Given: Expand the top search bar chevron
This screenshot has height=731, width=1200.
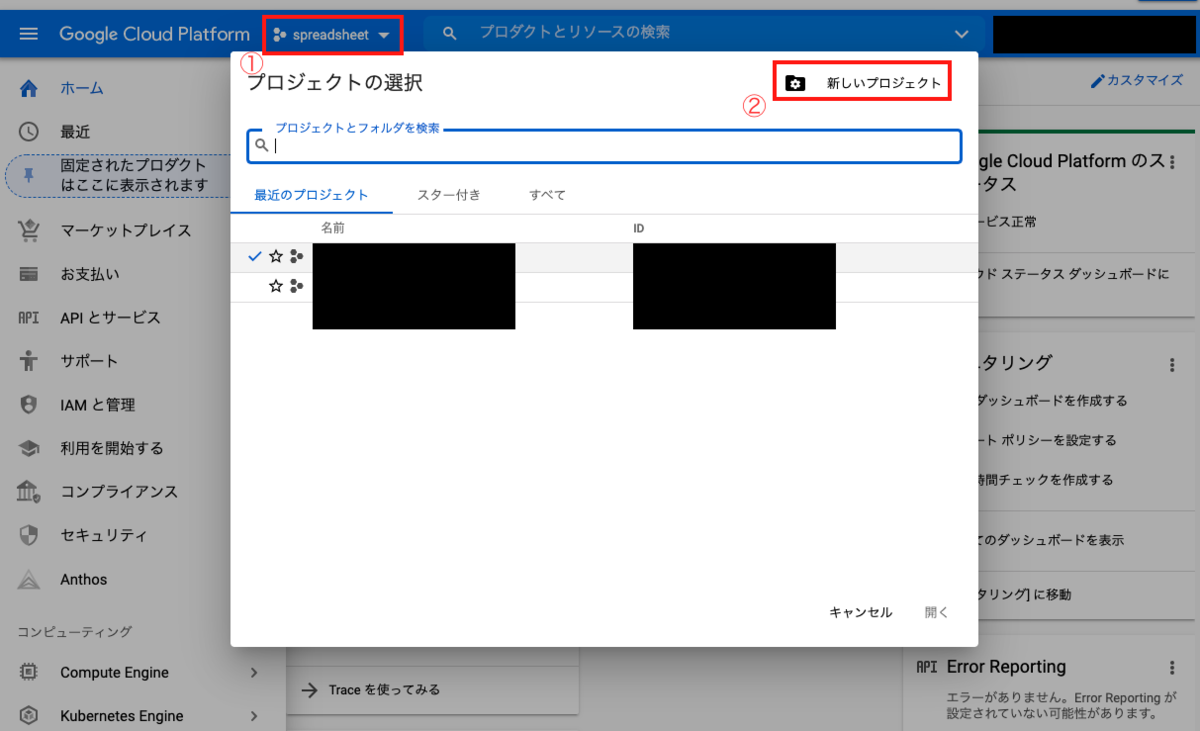Looking at the screenshot, I should click(962, 34).
